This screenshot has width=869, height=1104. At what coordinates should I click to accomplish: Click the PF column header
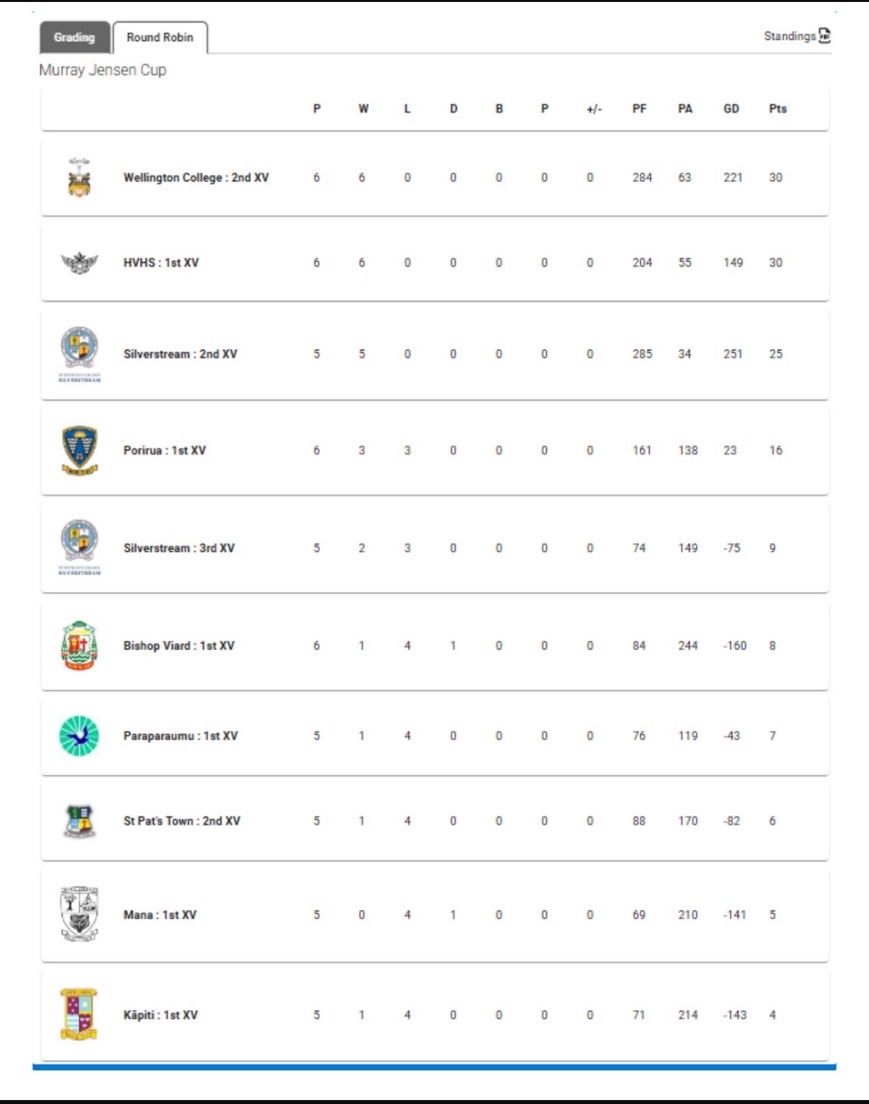point(639,108)
